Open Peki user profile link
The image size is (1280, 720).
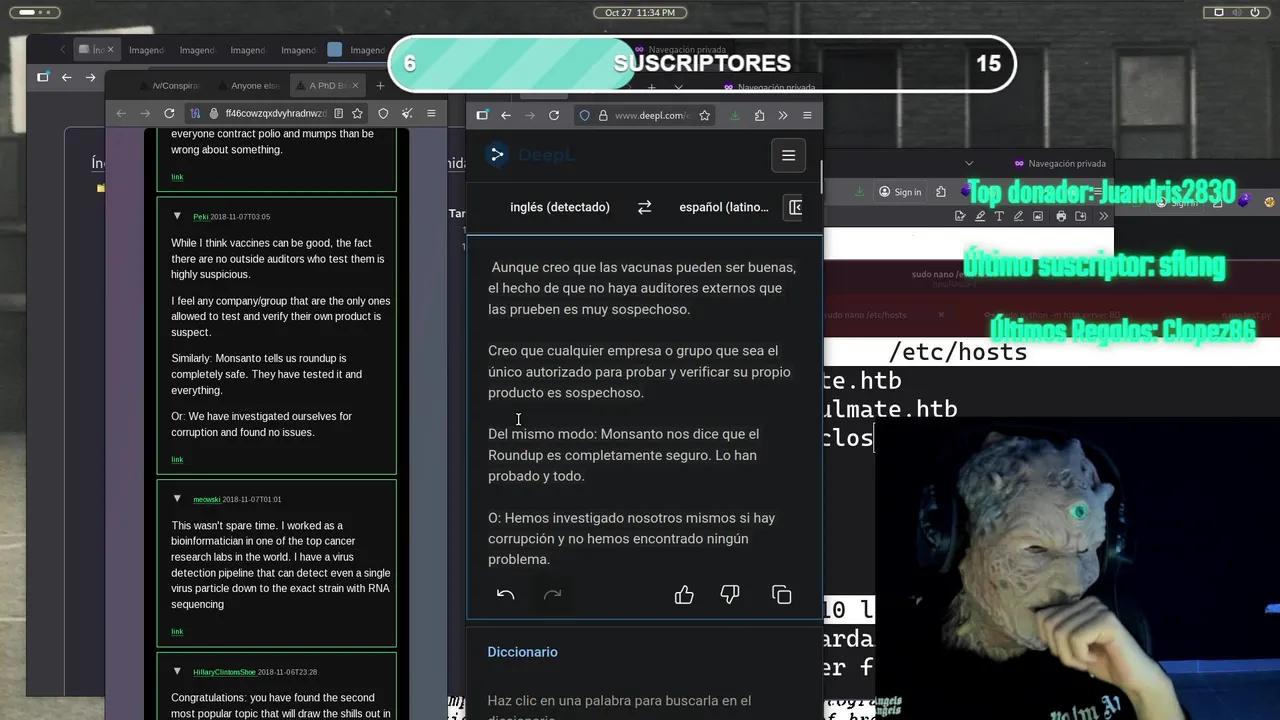(201, 217)
